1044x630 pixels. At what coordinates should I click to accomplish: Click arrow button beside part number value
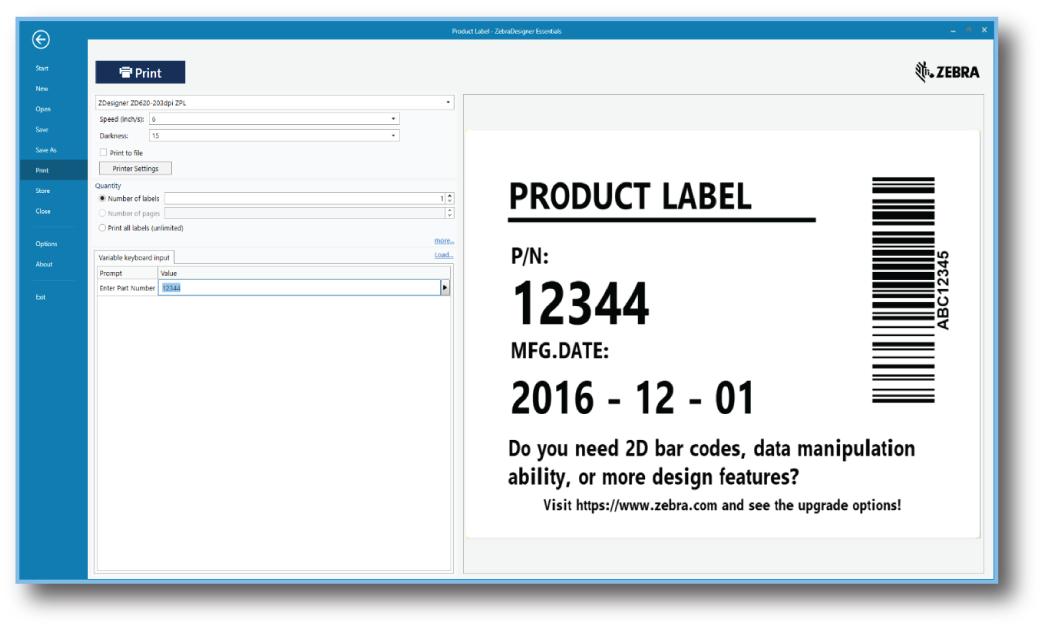pos(445,288)
